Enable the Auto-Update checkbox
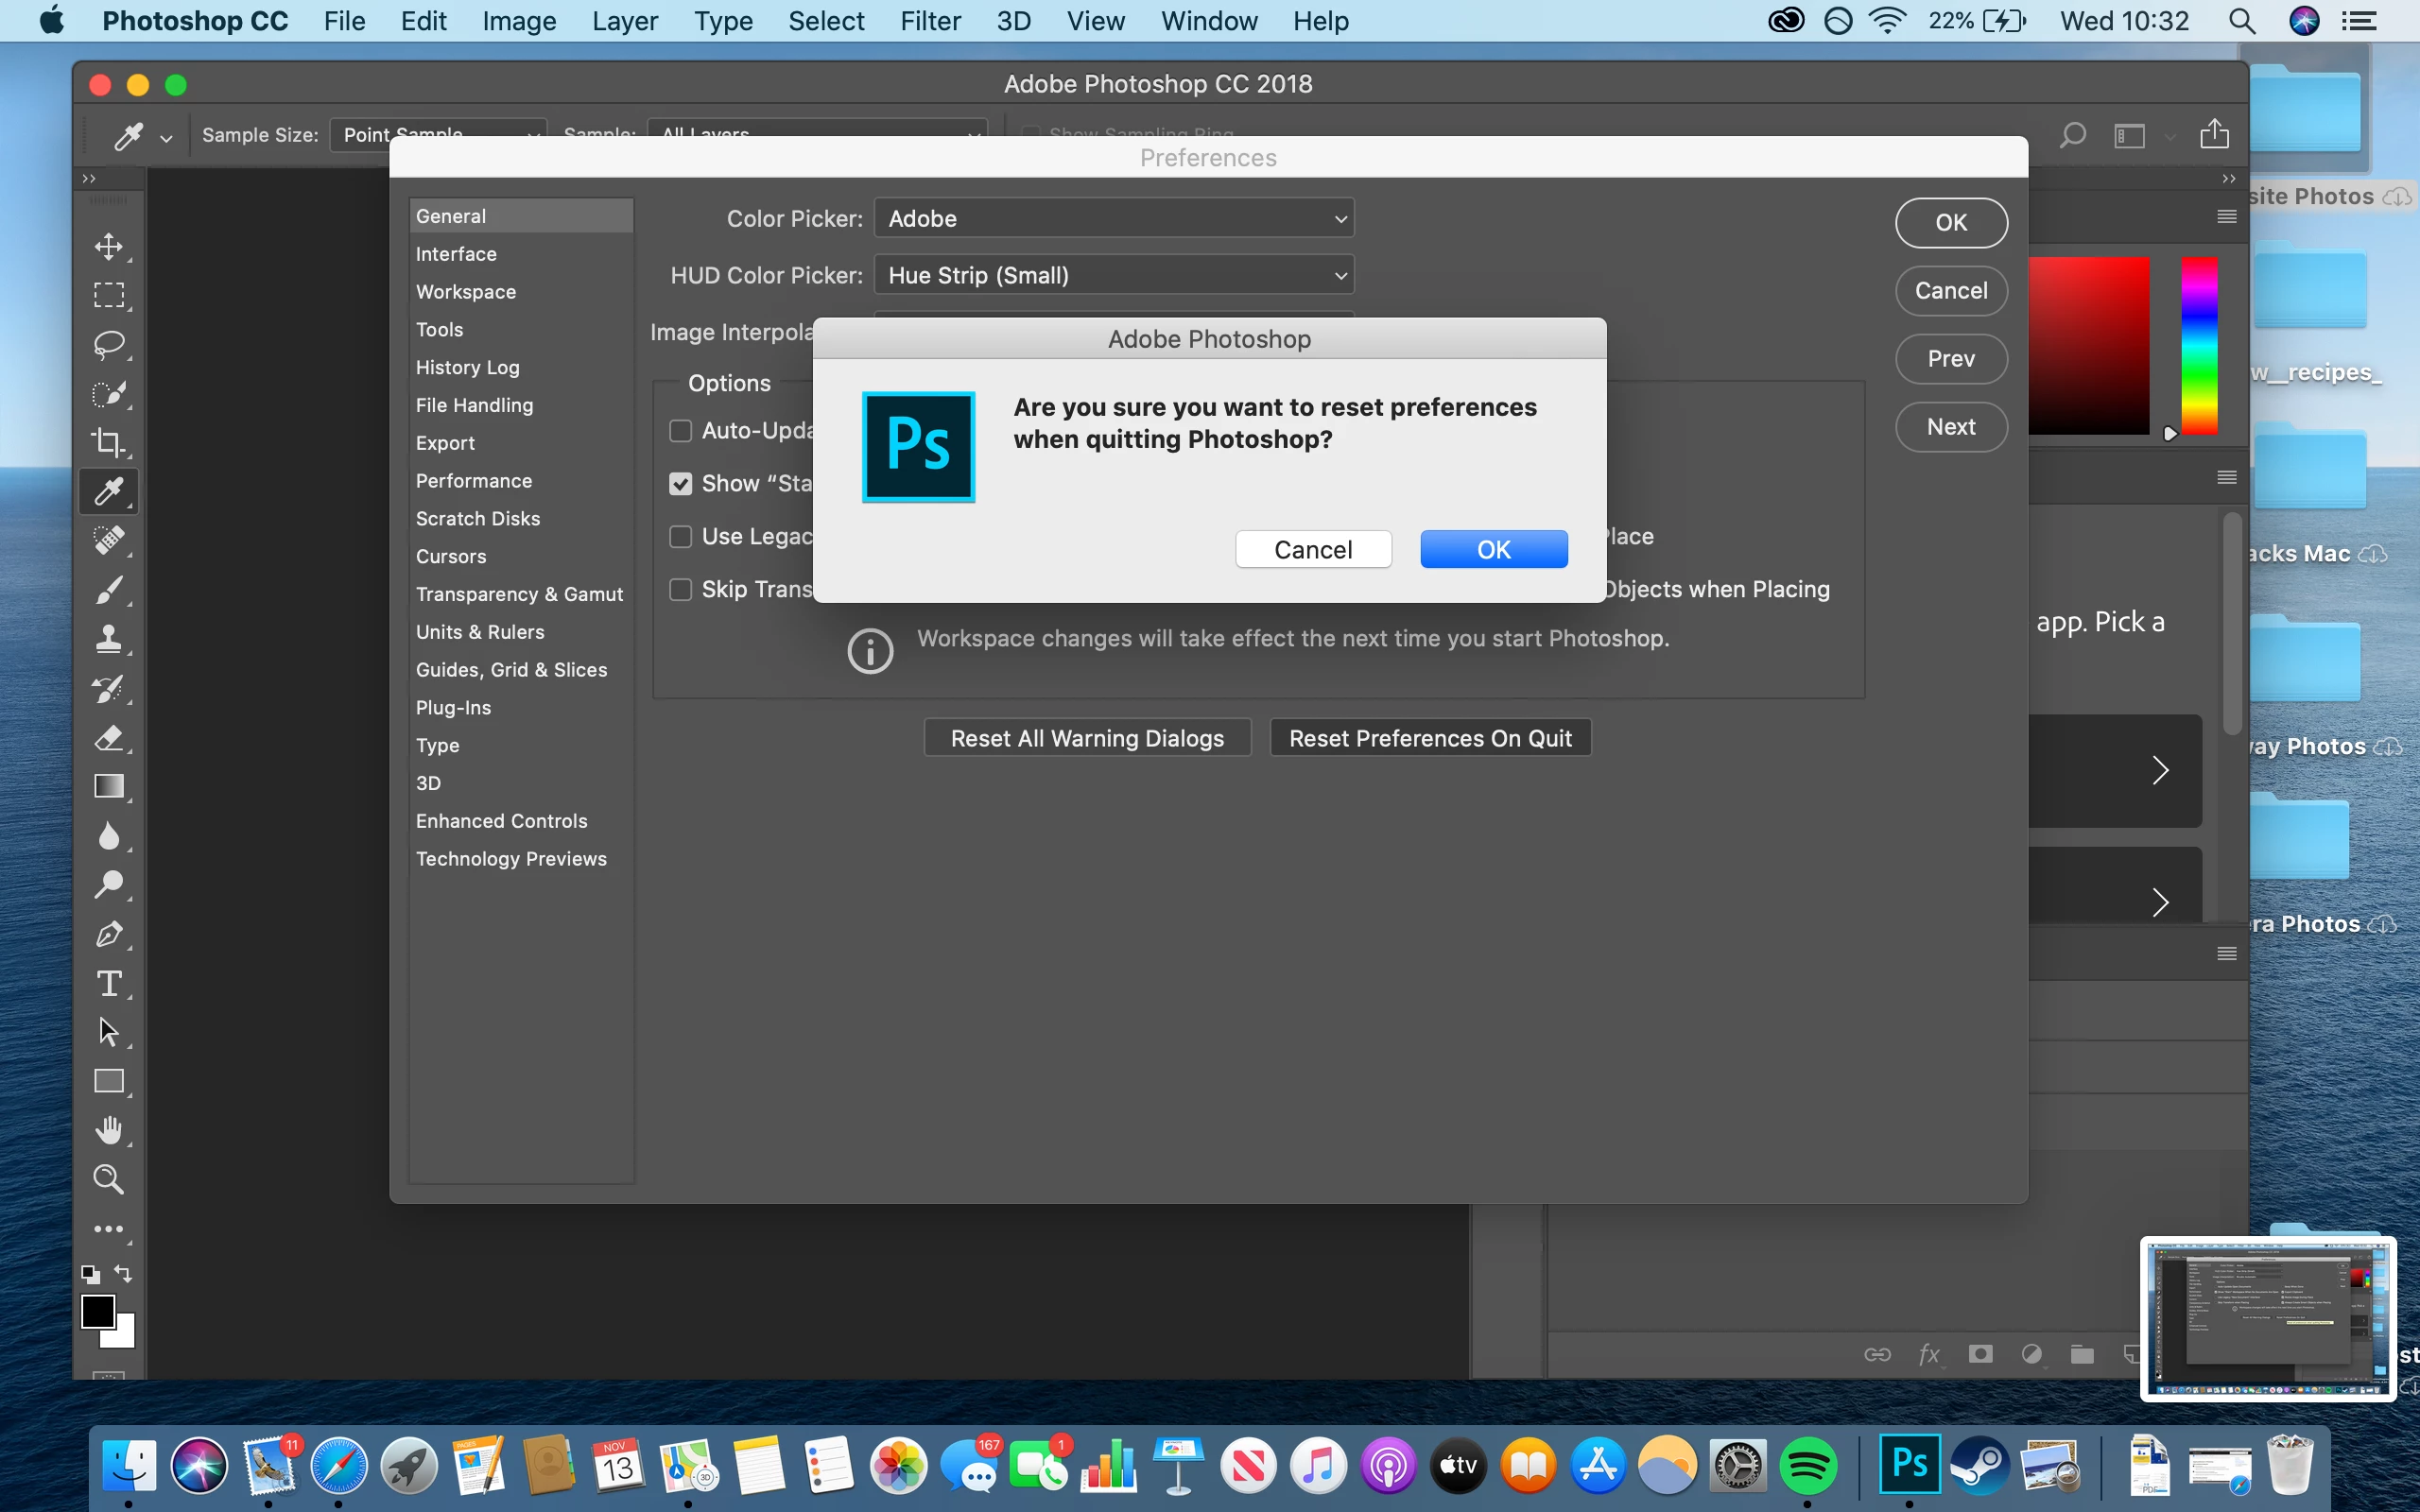This screenshot has width=2420, height=1512. (x=680, y=431)
